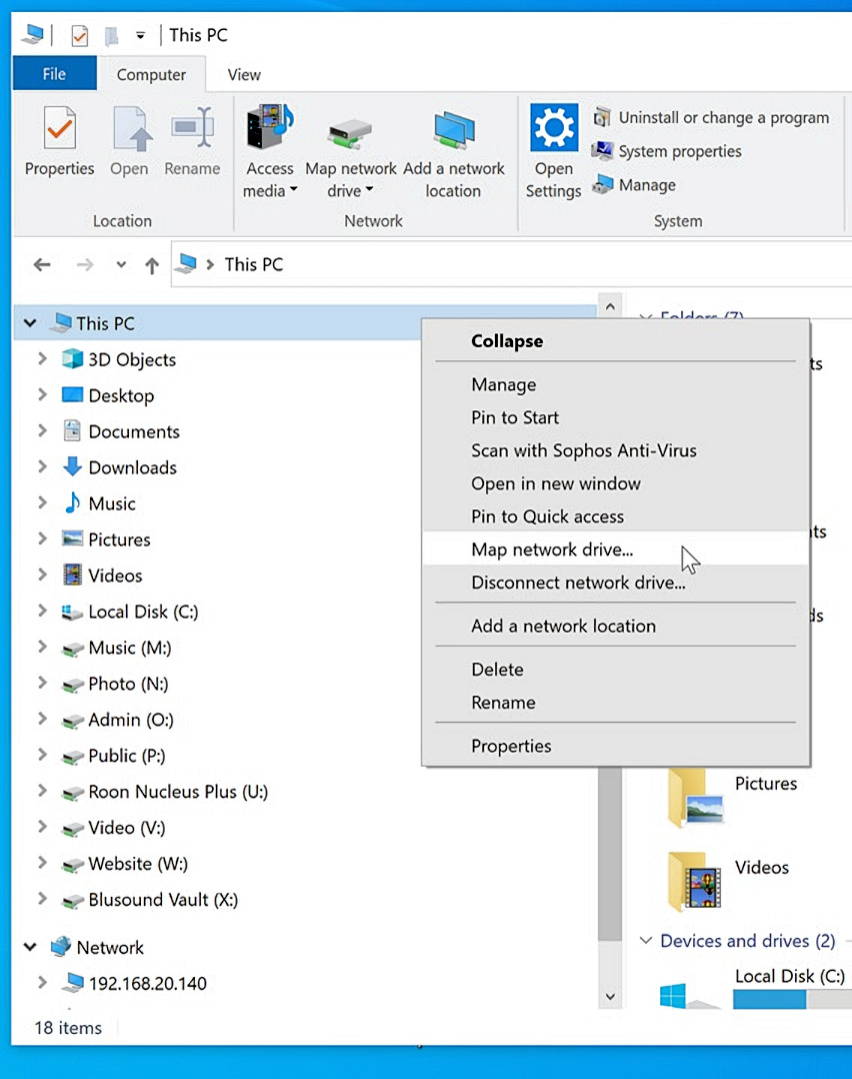Click the 192.168.20.140 computer icon
The width and height of the screenshot is (852, 1079).
pyautogui.click(x=72, y=983)
